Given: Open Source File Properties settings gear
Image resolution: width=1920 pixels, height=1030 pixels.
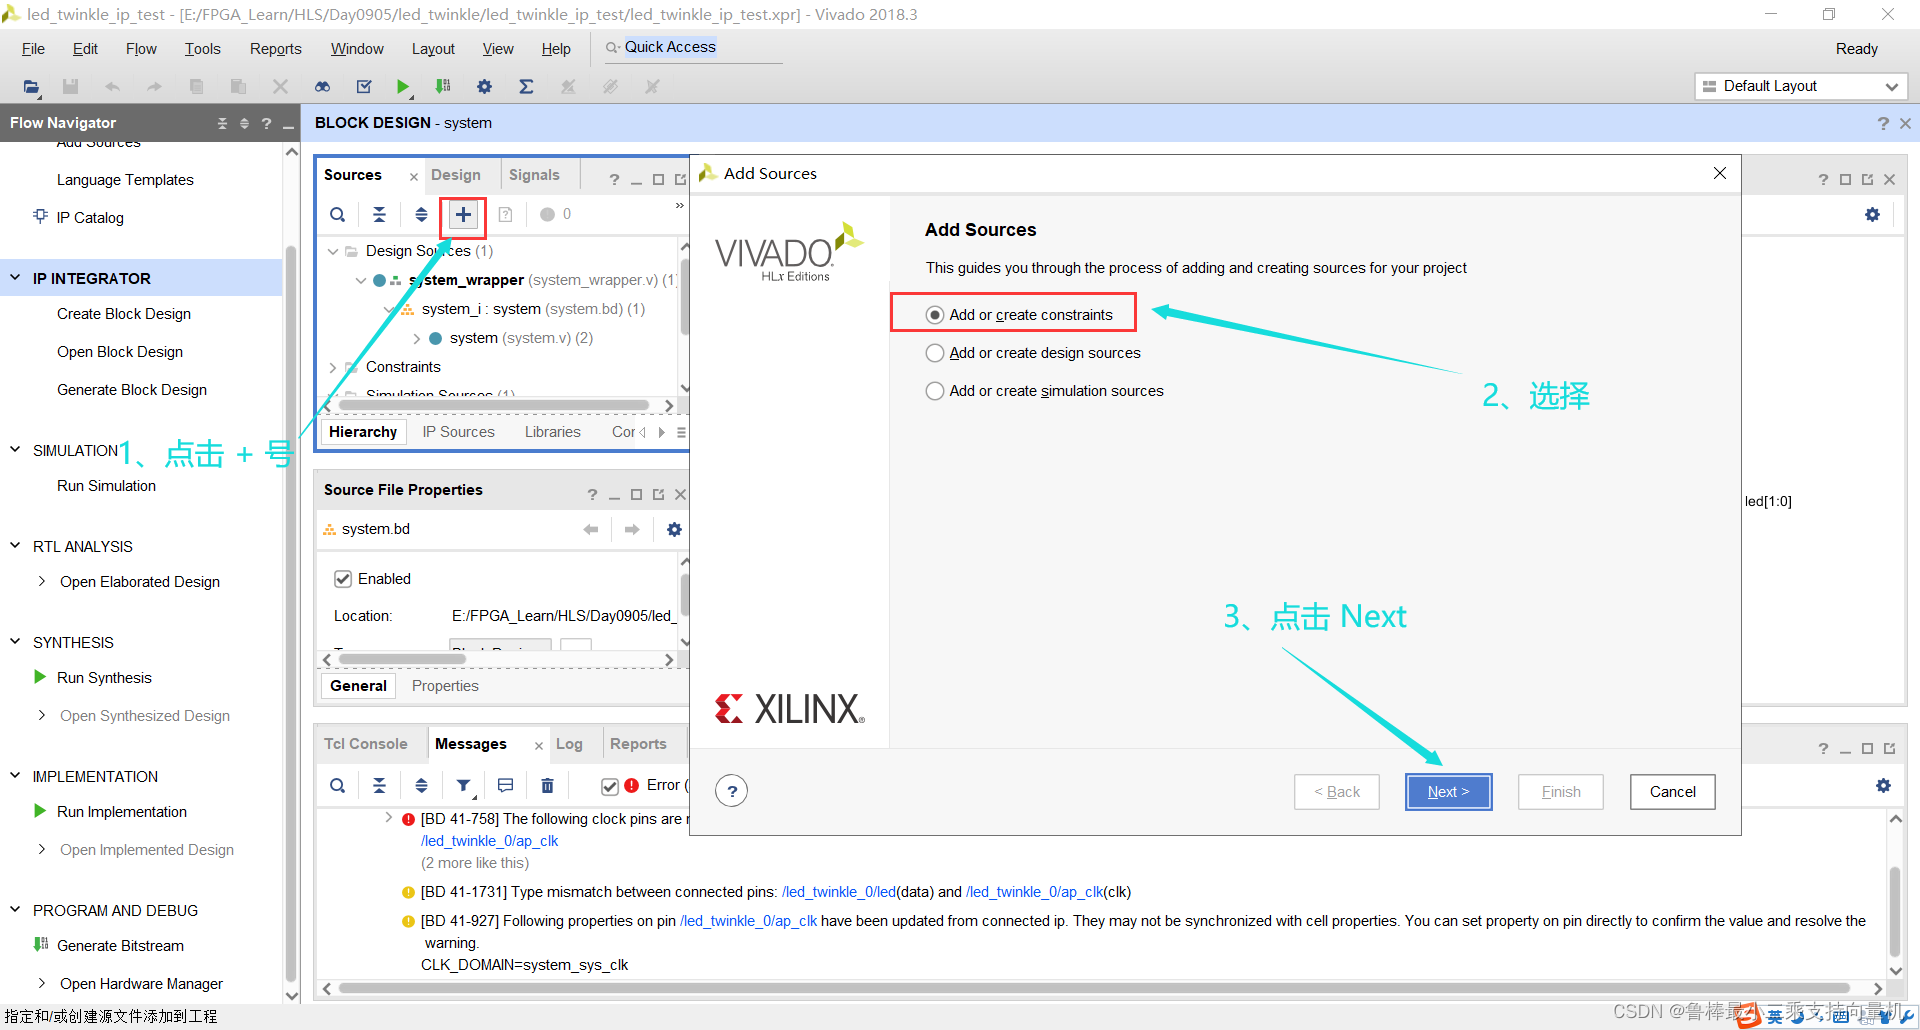Looking at the screenshot, I should (674, 529).
